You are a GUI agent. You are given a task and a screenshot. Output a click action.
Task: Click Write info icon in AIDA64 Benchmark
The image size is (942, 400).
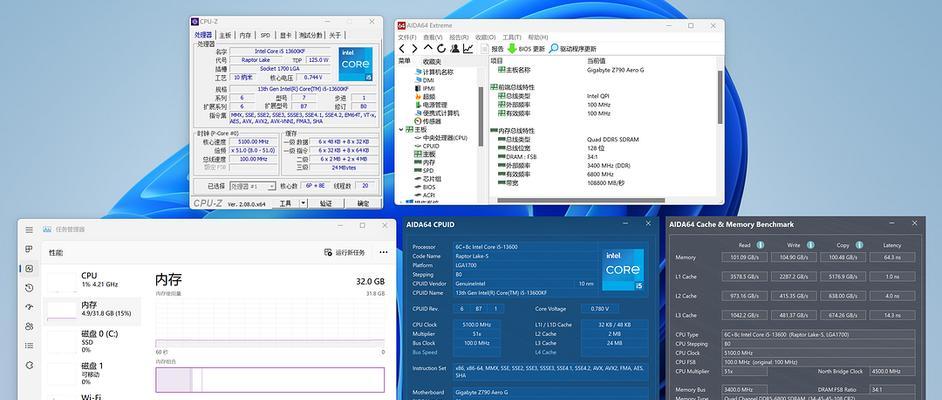pyautogui.click(x=810, y=245)
